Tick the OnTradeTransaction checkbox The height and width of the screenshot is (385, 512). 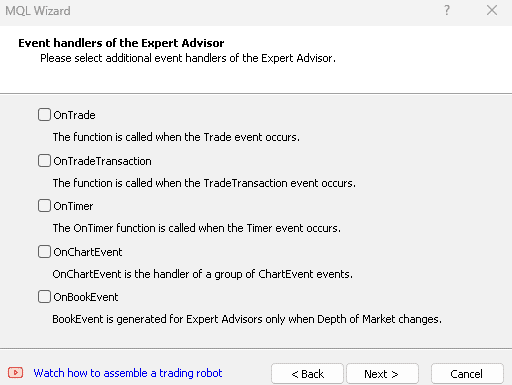(x=44, y=160)
